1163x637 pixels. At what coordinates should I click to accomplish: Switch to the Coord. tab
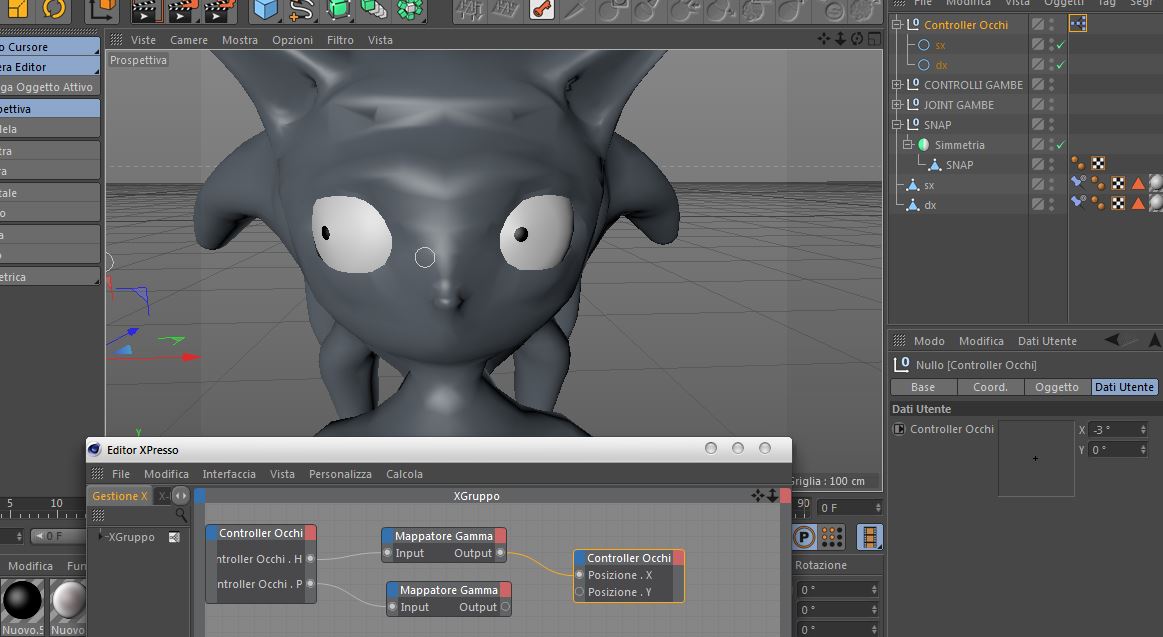(x=990, y=387)
